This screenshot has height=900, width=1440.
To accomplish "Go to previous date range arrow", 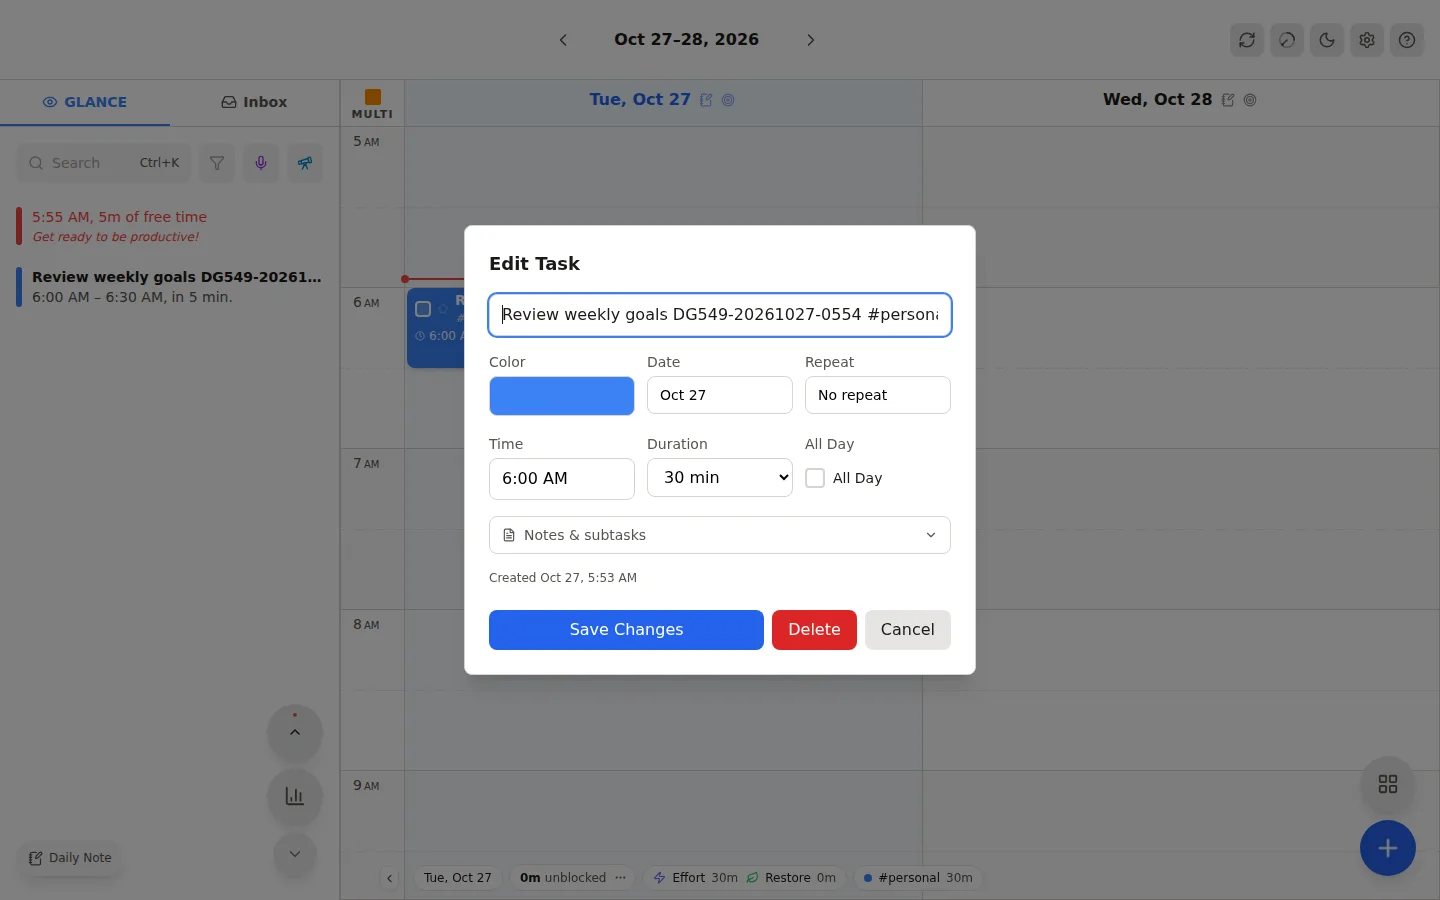I will pos(563,40).
